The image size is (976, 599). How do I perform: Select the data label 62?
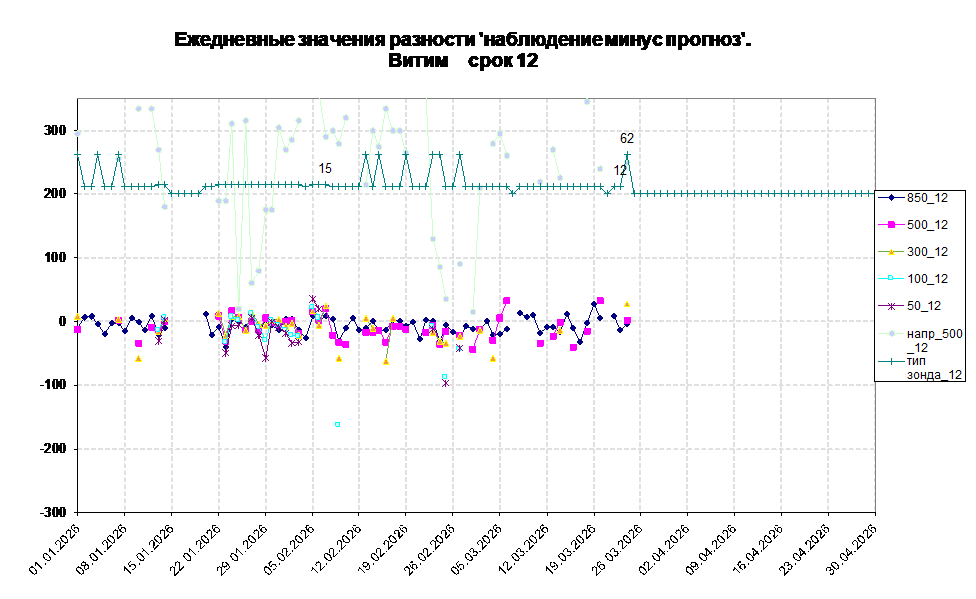(627, 138)
